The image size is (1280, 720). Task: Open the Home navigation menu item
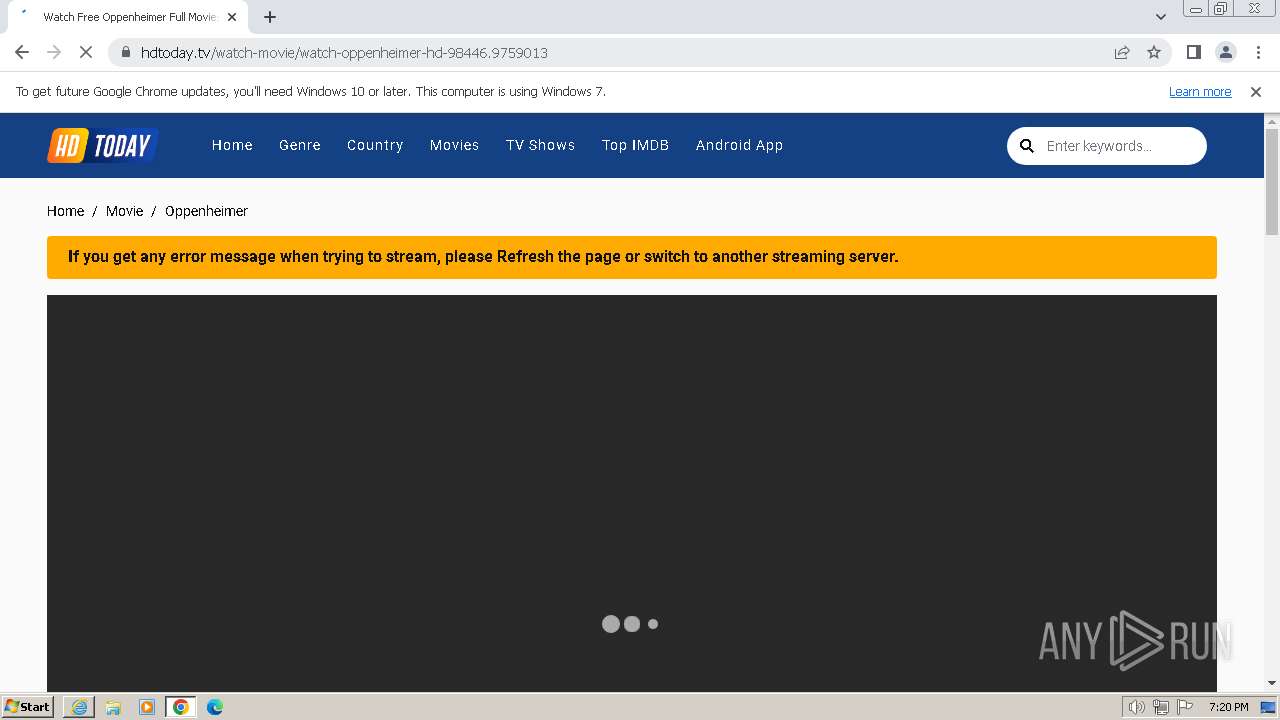pos(232,145)
